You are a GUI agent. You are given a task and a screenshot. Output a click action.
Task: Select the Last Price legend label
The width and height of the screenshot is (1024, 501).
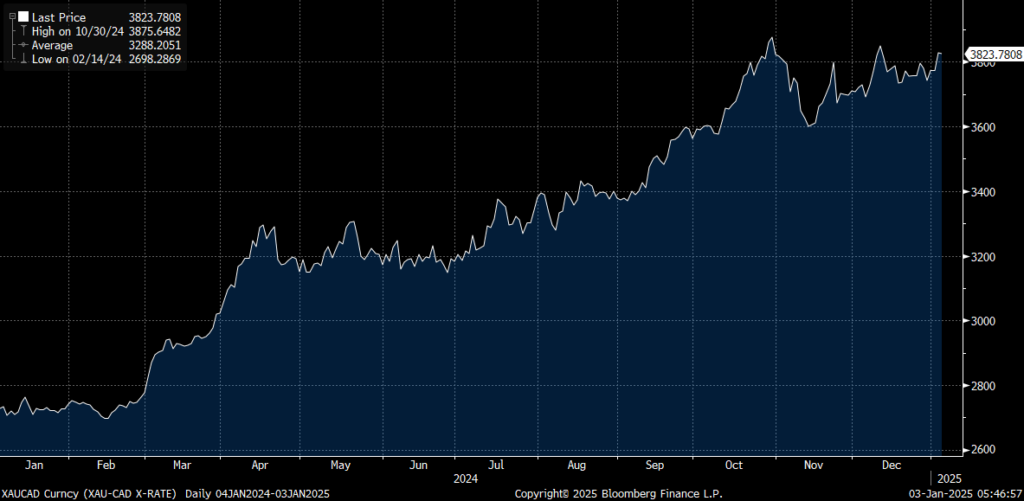59,18
